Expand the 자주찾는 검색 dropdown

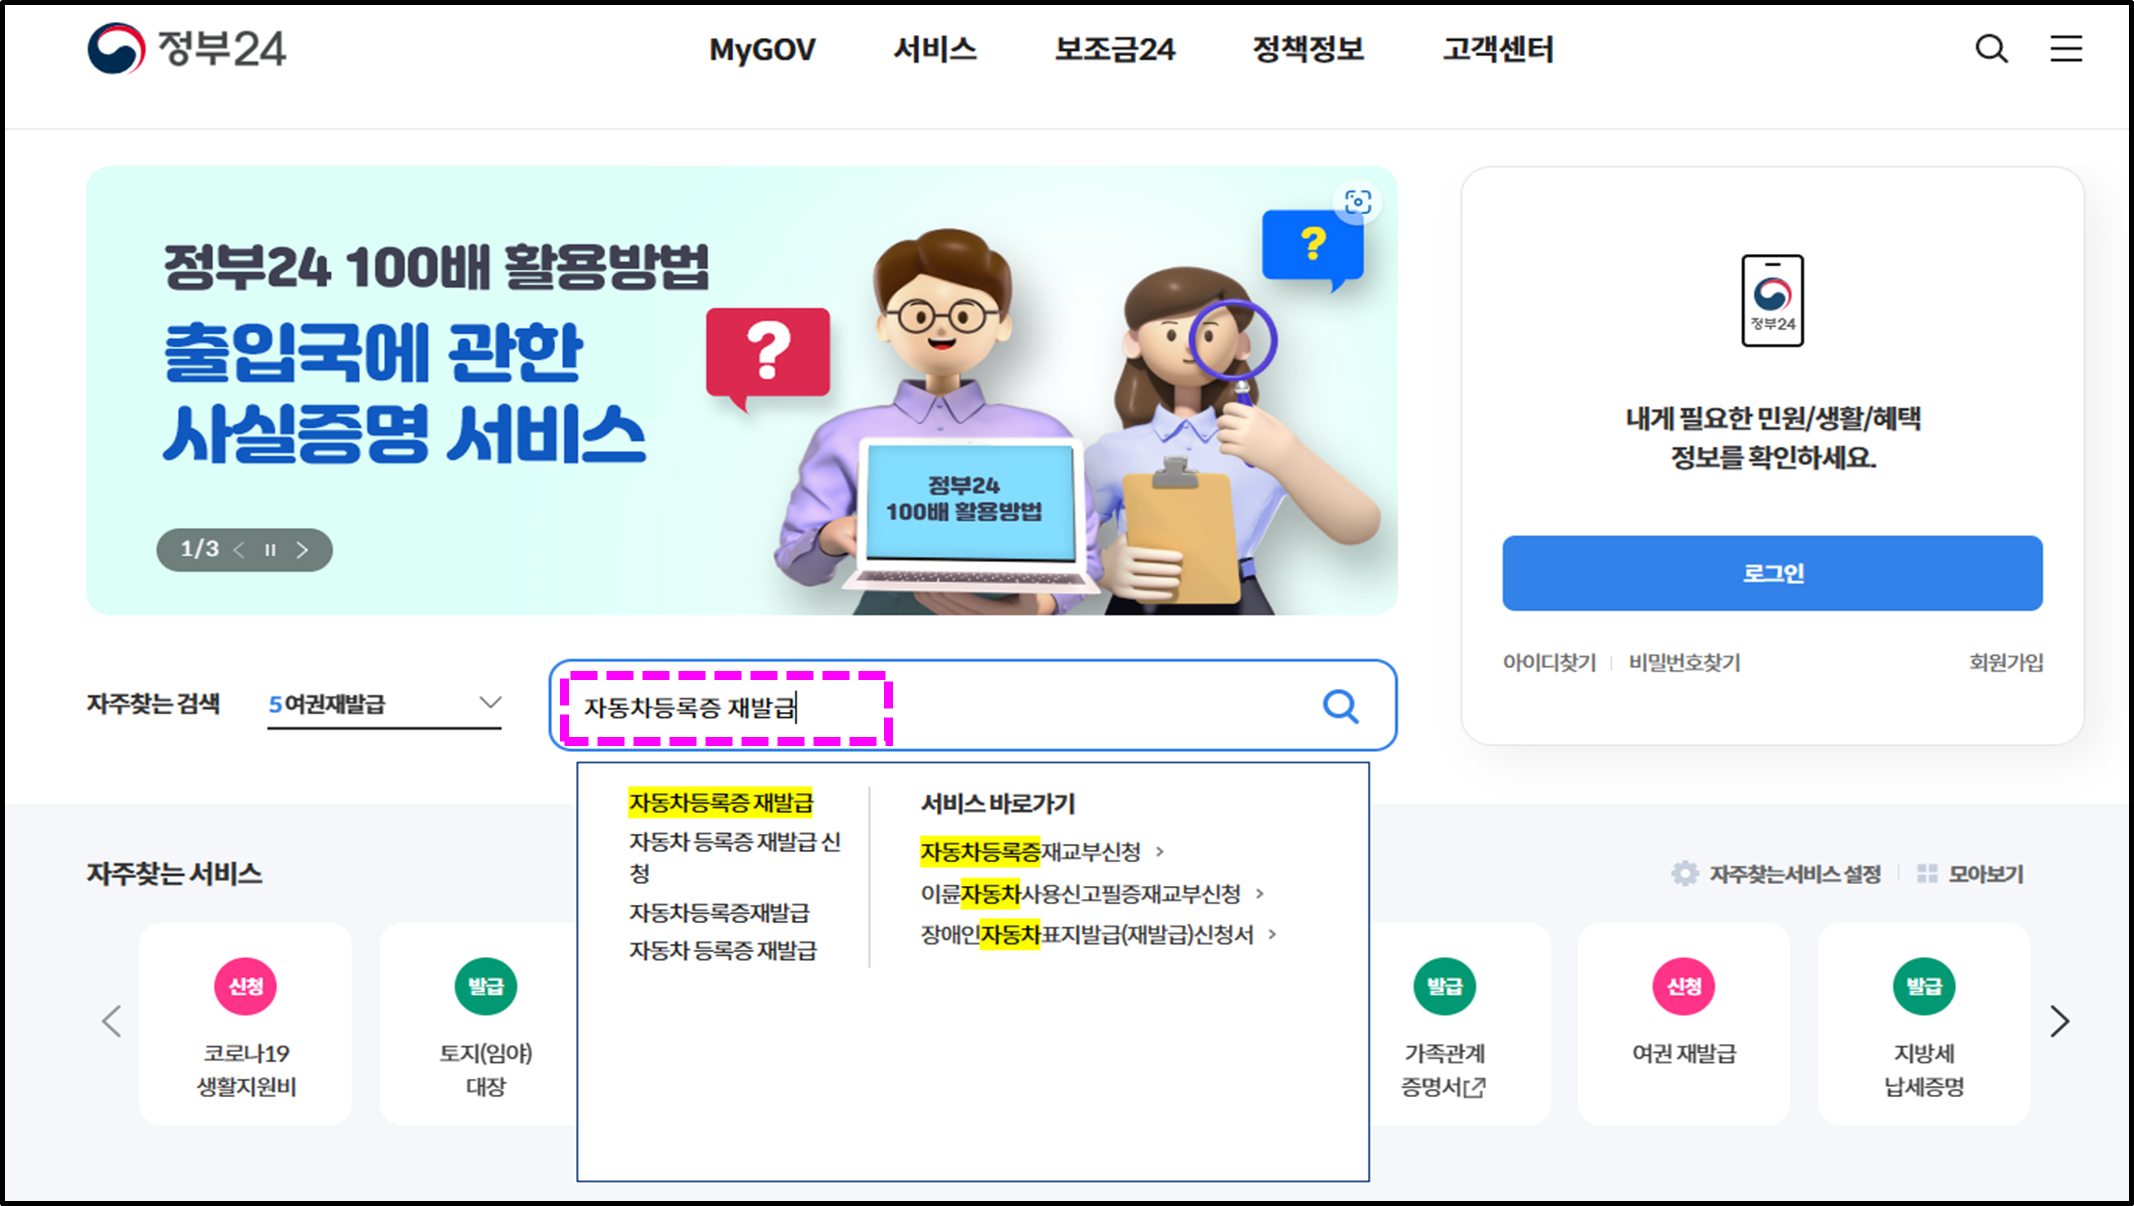click(x=489, y=703)
